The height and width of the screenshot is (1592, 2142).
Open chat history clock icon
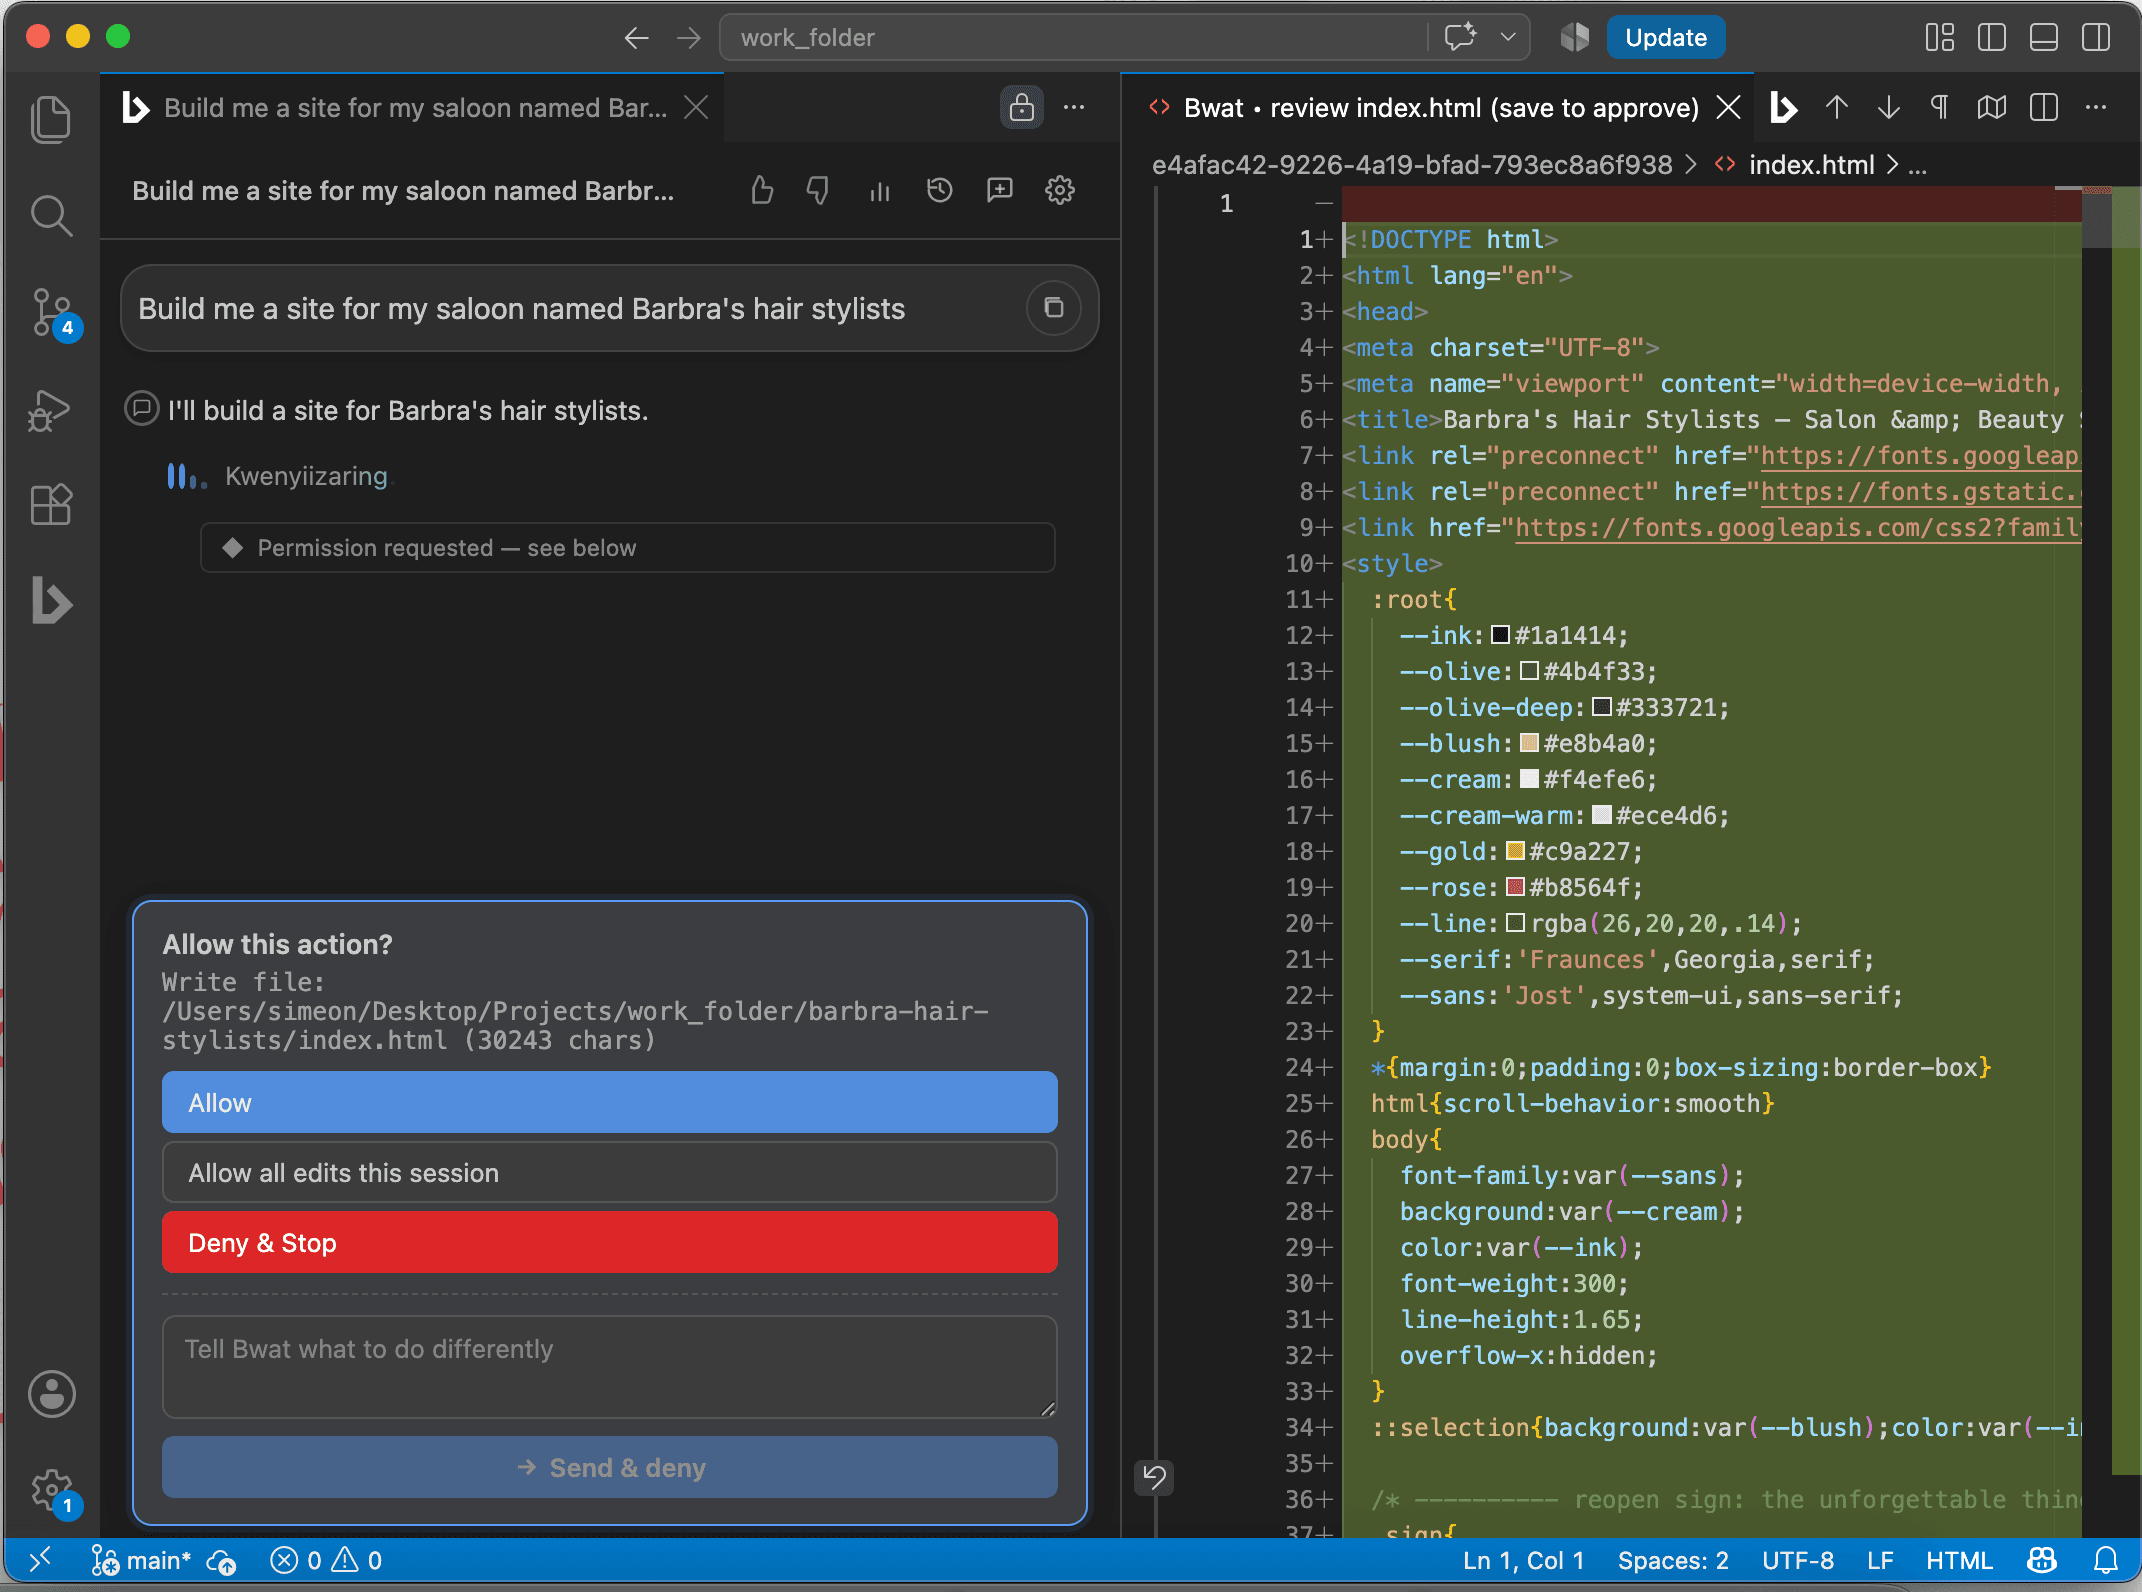[939, 190]
